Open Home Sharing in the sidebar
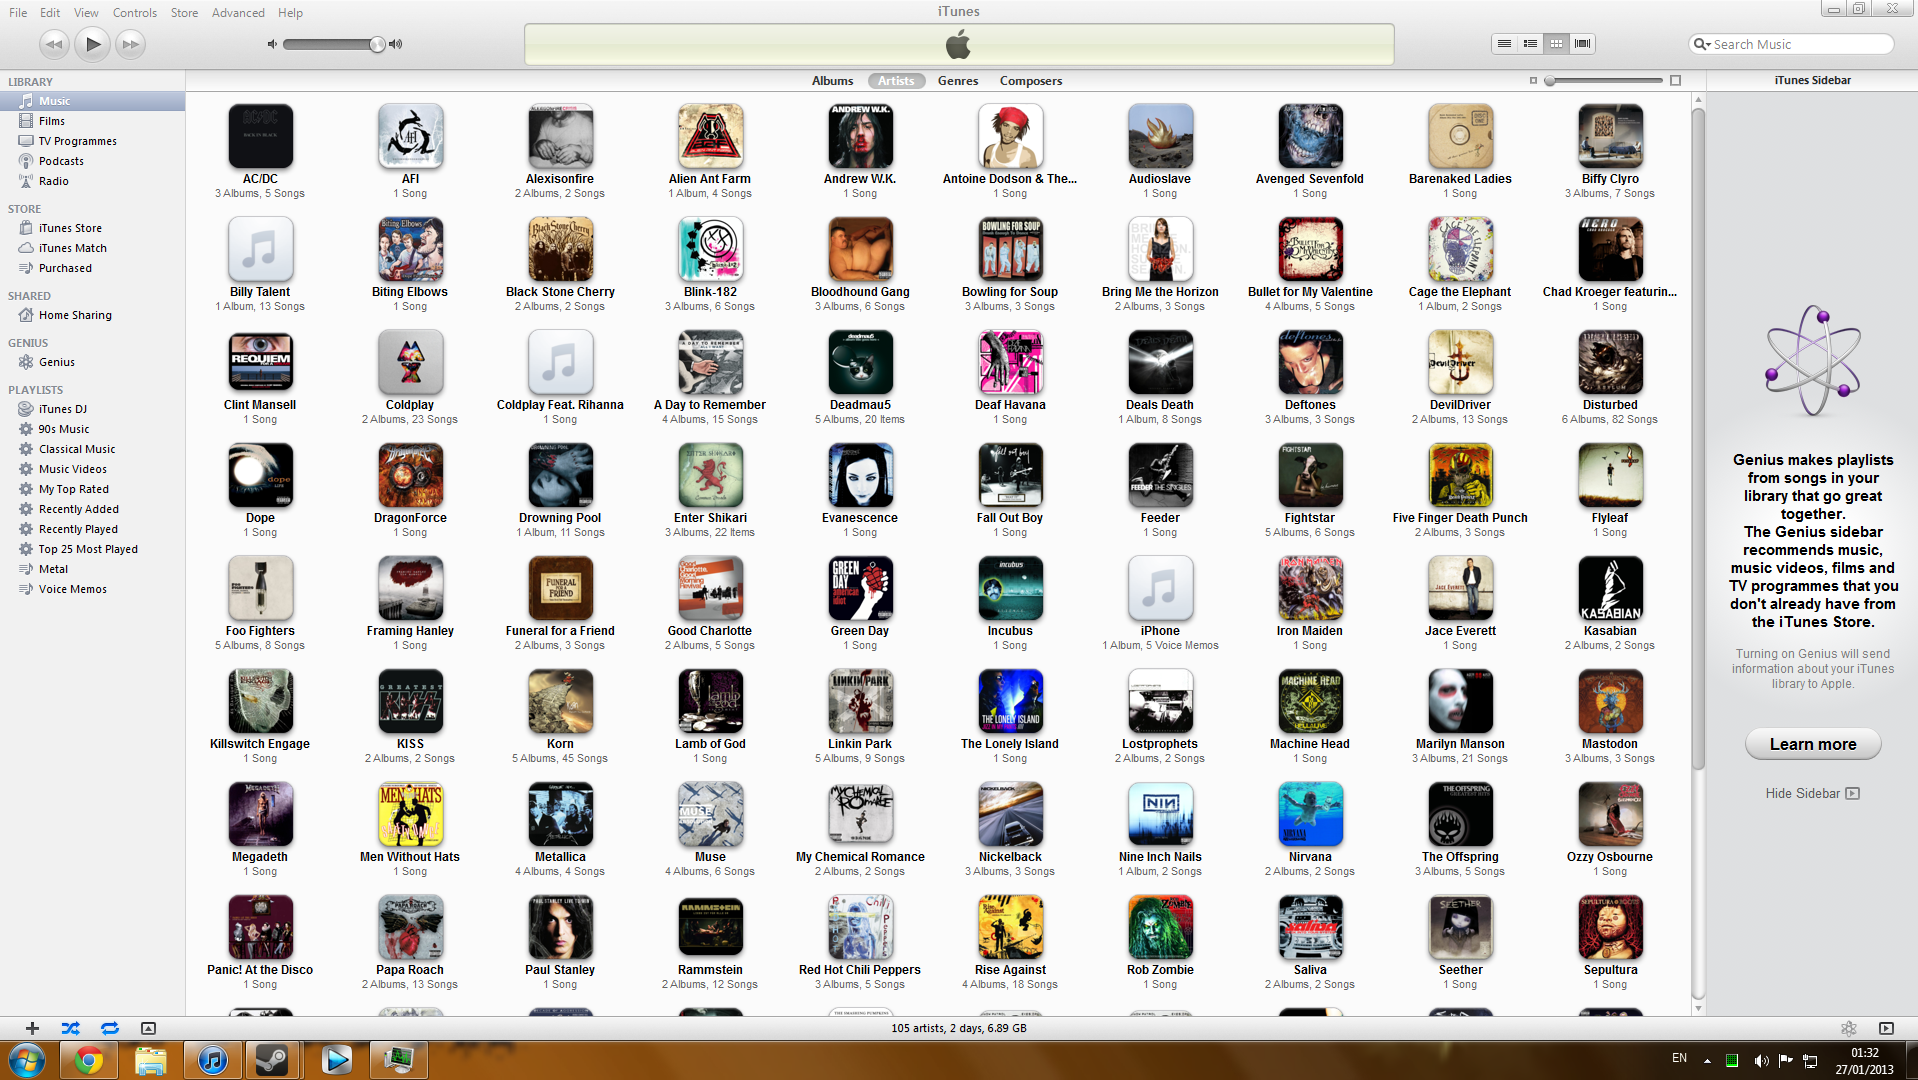This screenshot has height=1080, width=1918. pyautogui.click(x=92, y=315)
